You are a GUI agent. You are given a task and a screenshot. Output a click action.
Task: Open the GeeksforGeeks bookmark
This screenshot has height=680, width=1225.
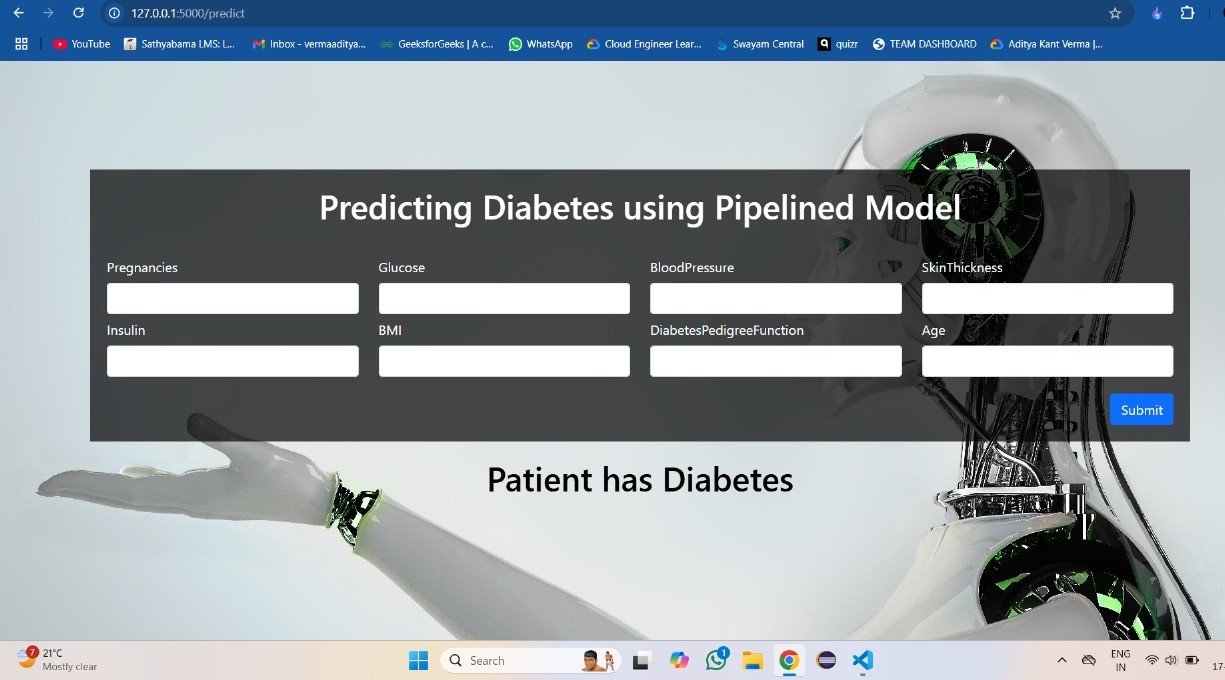438,44
